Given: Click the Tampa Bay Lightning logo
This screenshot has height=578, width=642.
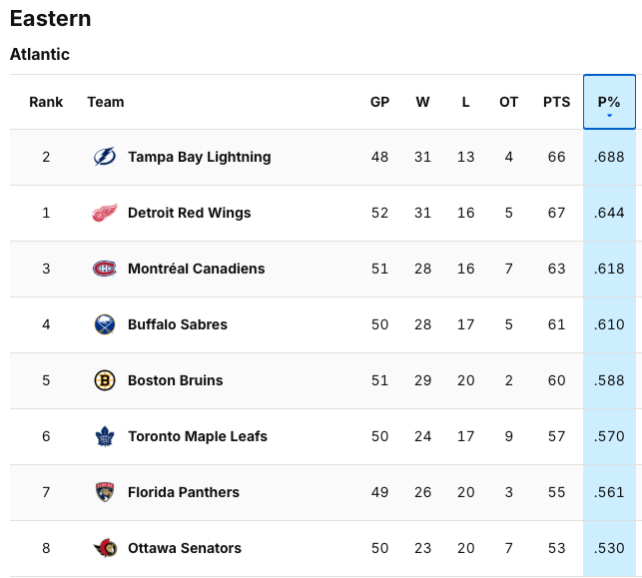Looking at the screenshot, I should click(x=105, y=157).
